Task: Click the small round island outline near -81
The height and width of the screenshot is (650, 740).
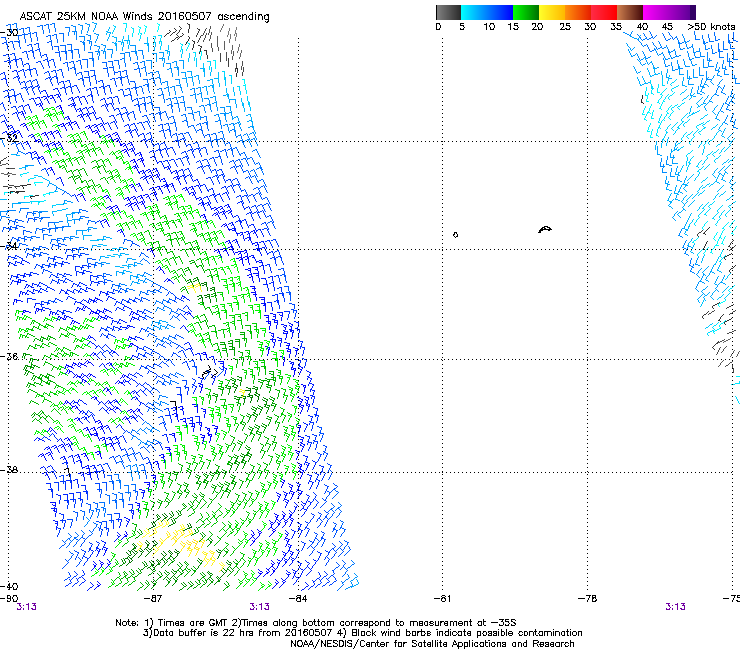Action: click(x=455, y=235)
